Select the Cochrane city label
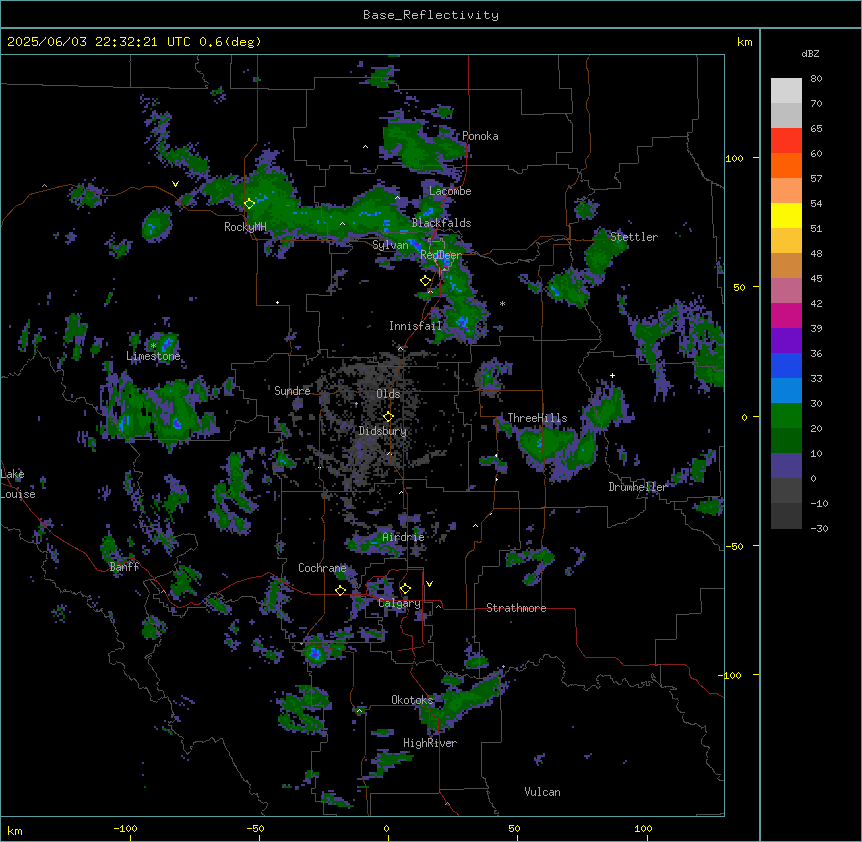This screenshot has width=862, height=842. point(322,568)
